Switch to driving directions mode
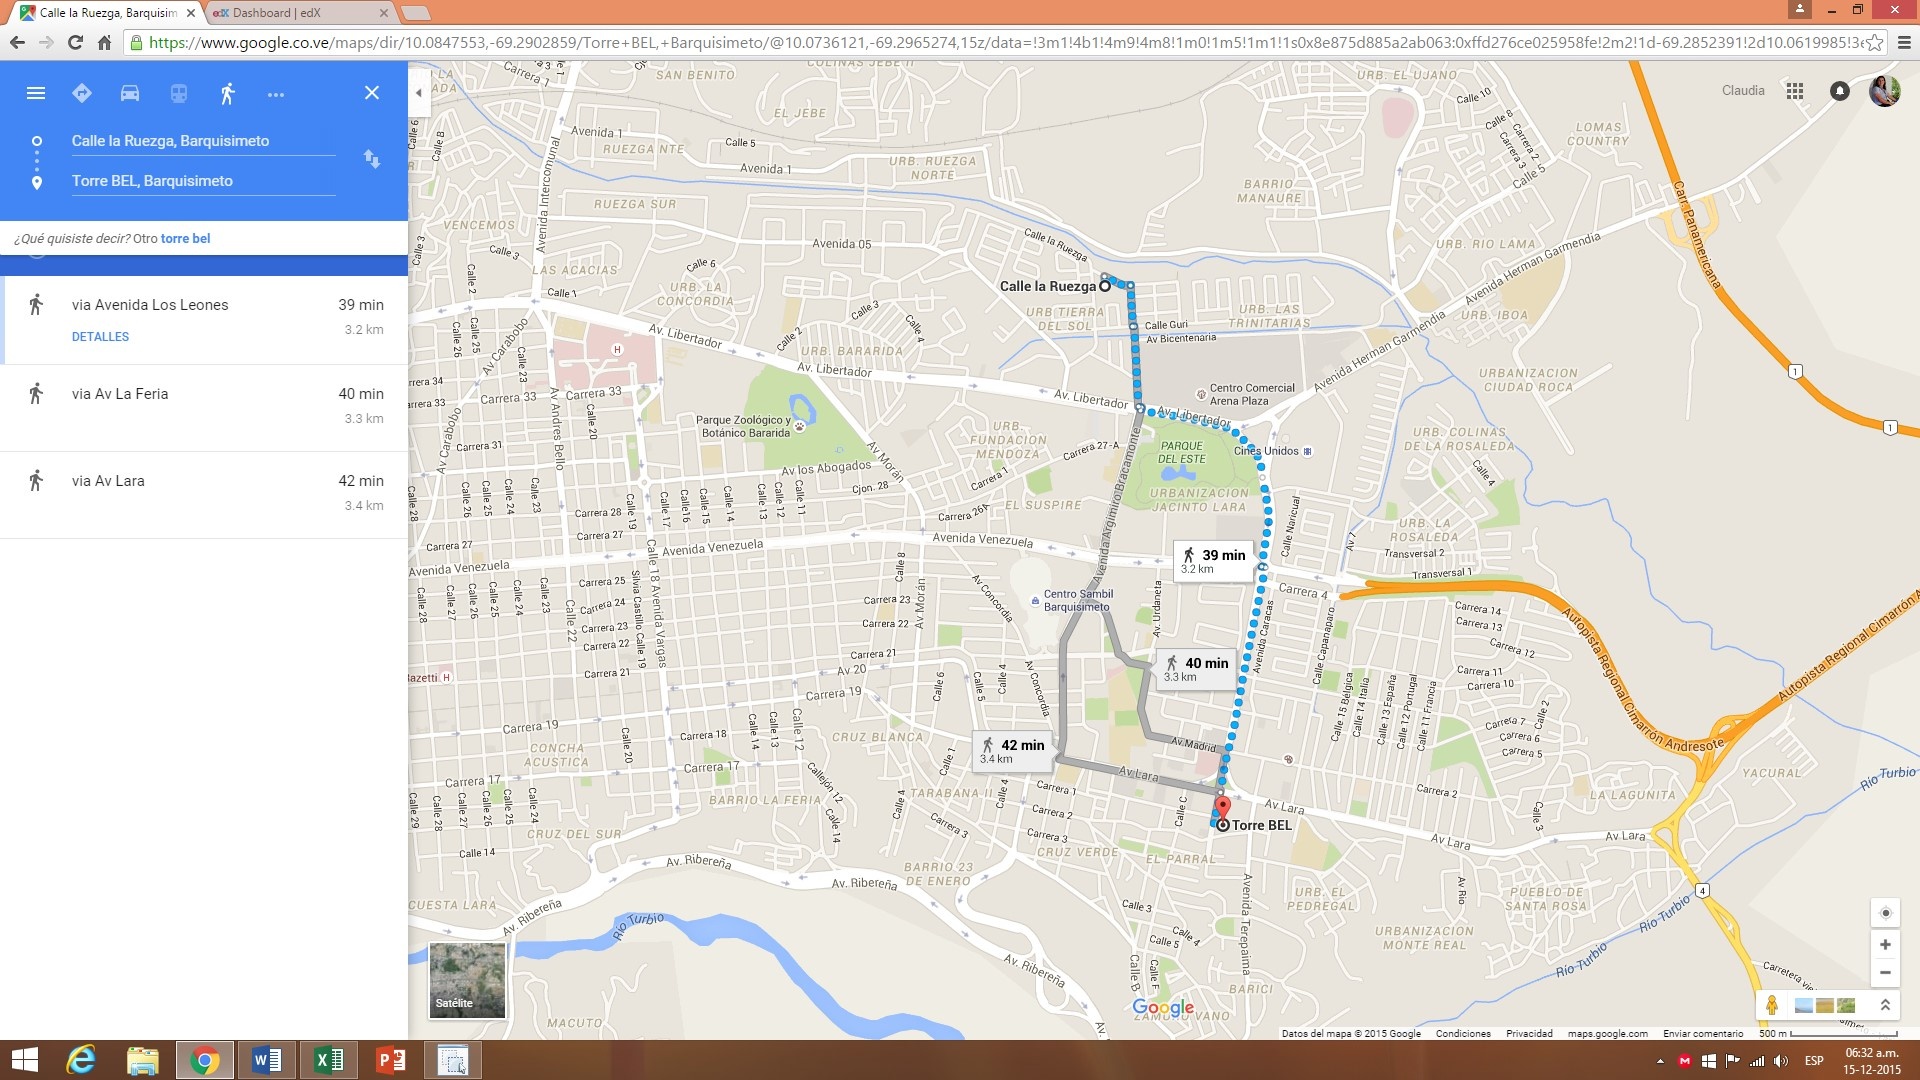The image size is (1920, 1080). coord(130,93)
